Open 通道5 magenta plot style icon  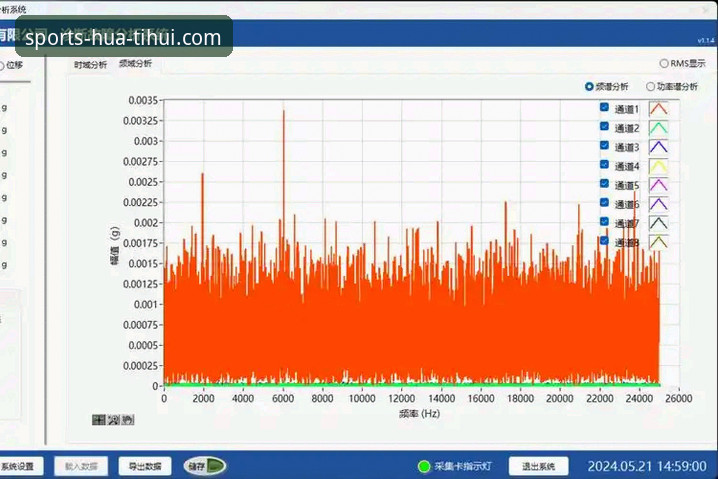[658, 185]
